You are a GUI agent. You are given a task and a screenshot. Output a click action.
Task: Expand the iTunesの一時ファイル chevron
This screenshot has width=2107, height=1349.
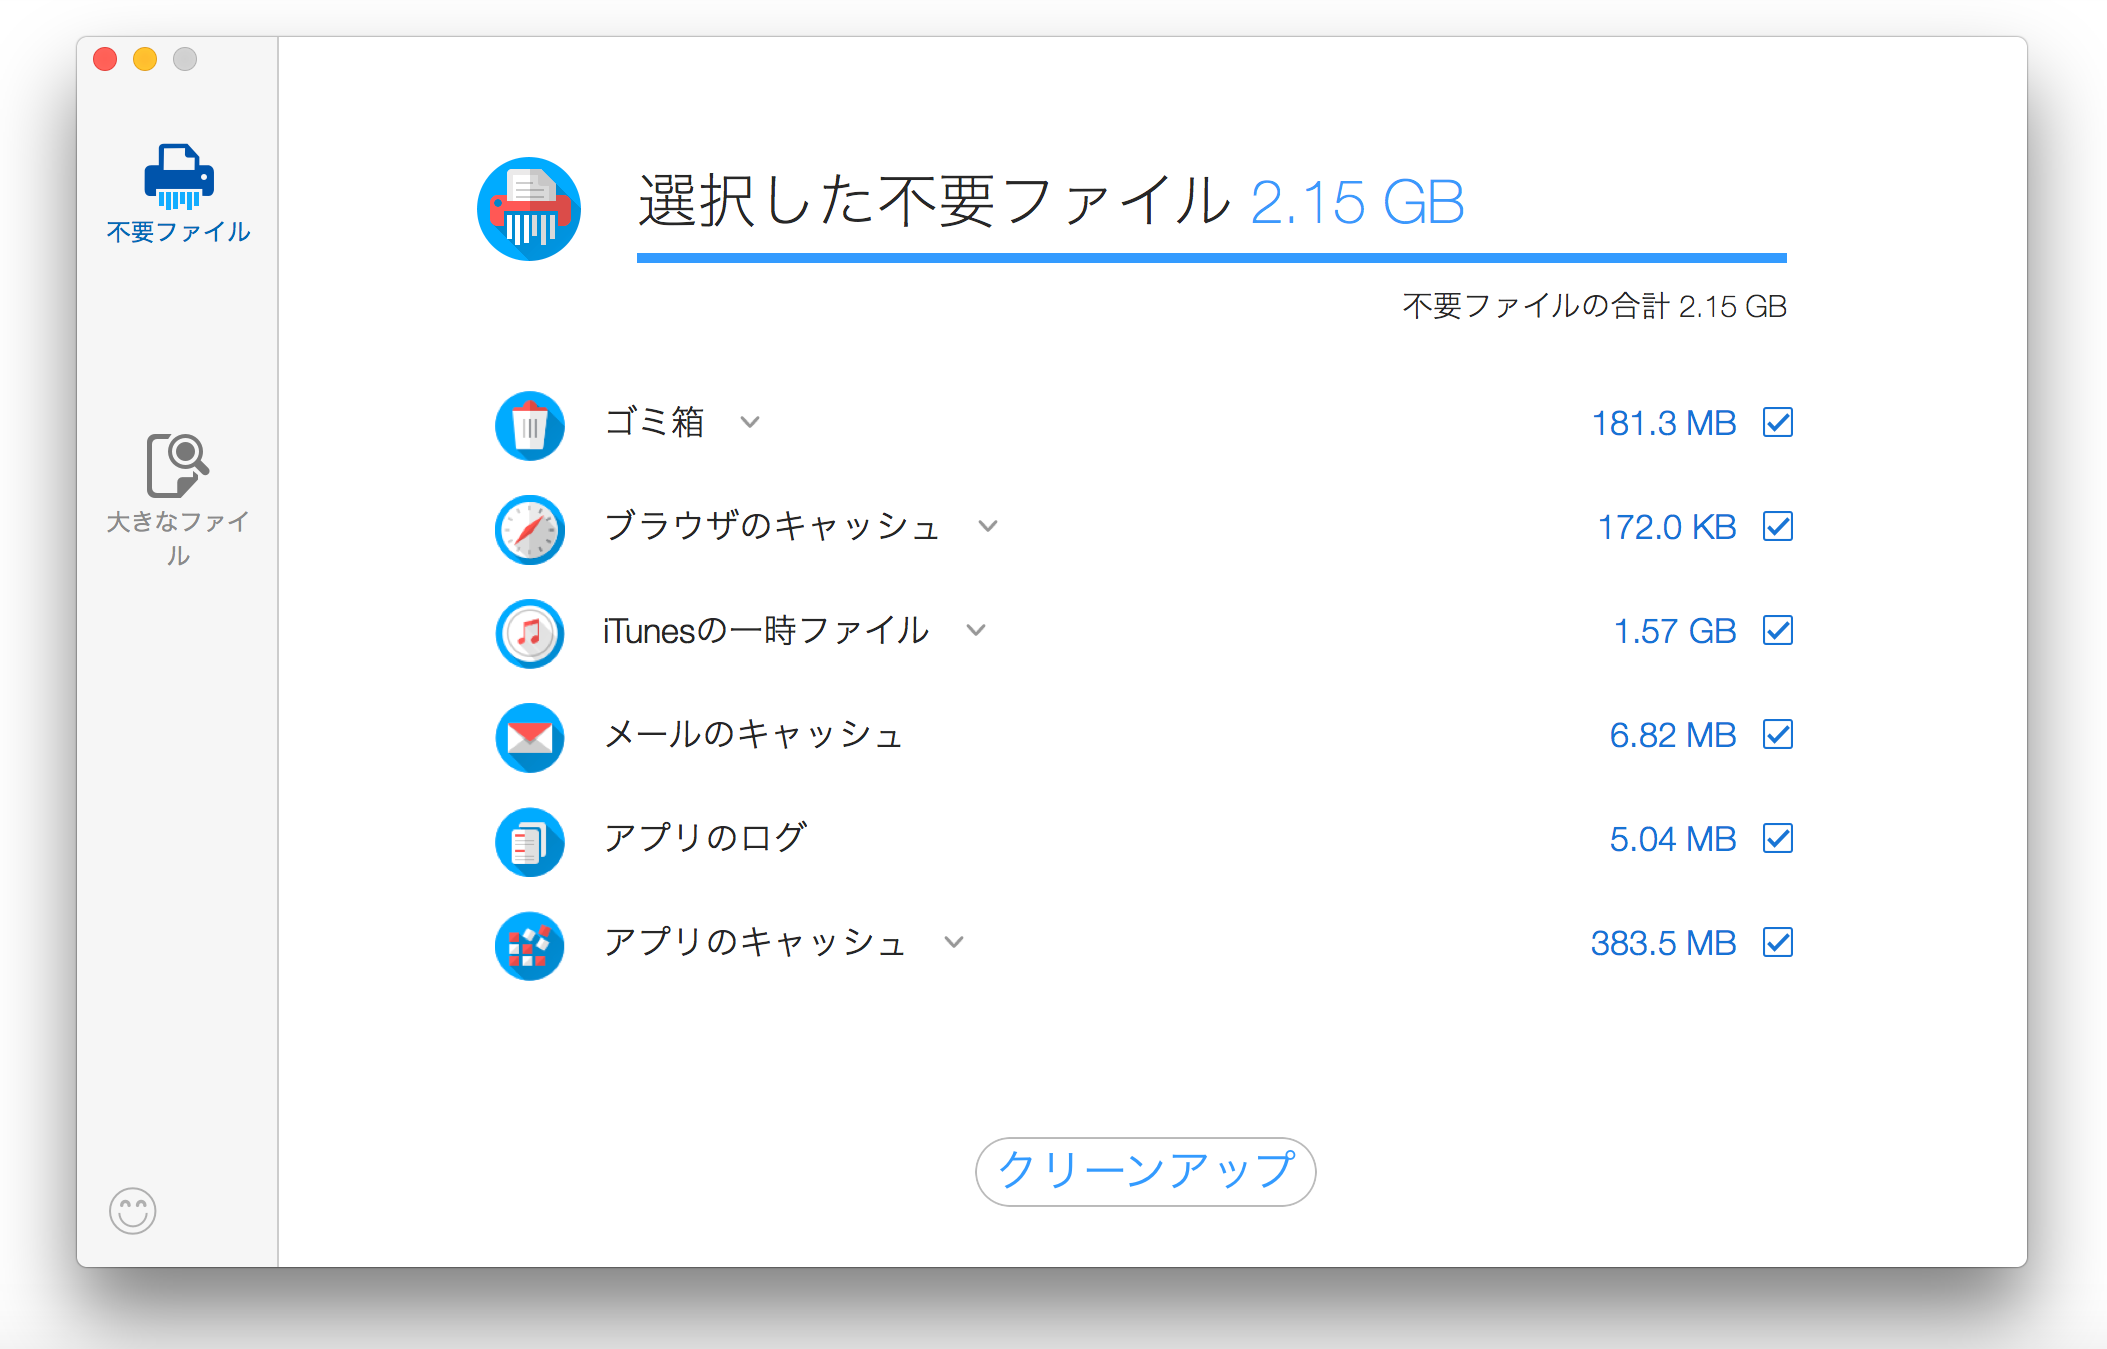(976, 630)
